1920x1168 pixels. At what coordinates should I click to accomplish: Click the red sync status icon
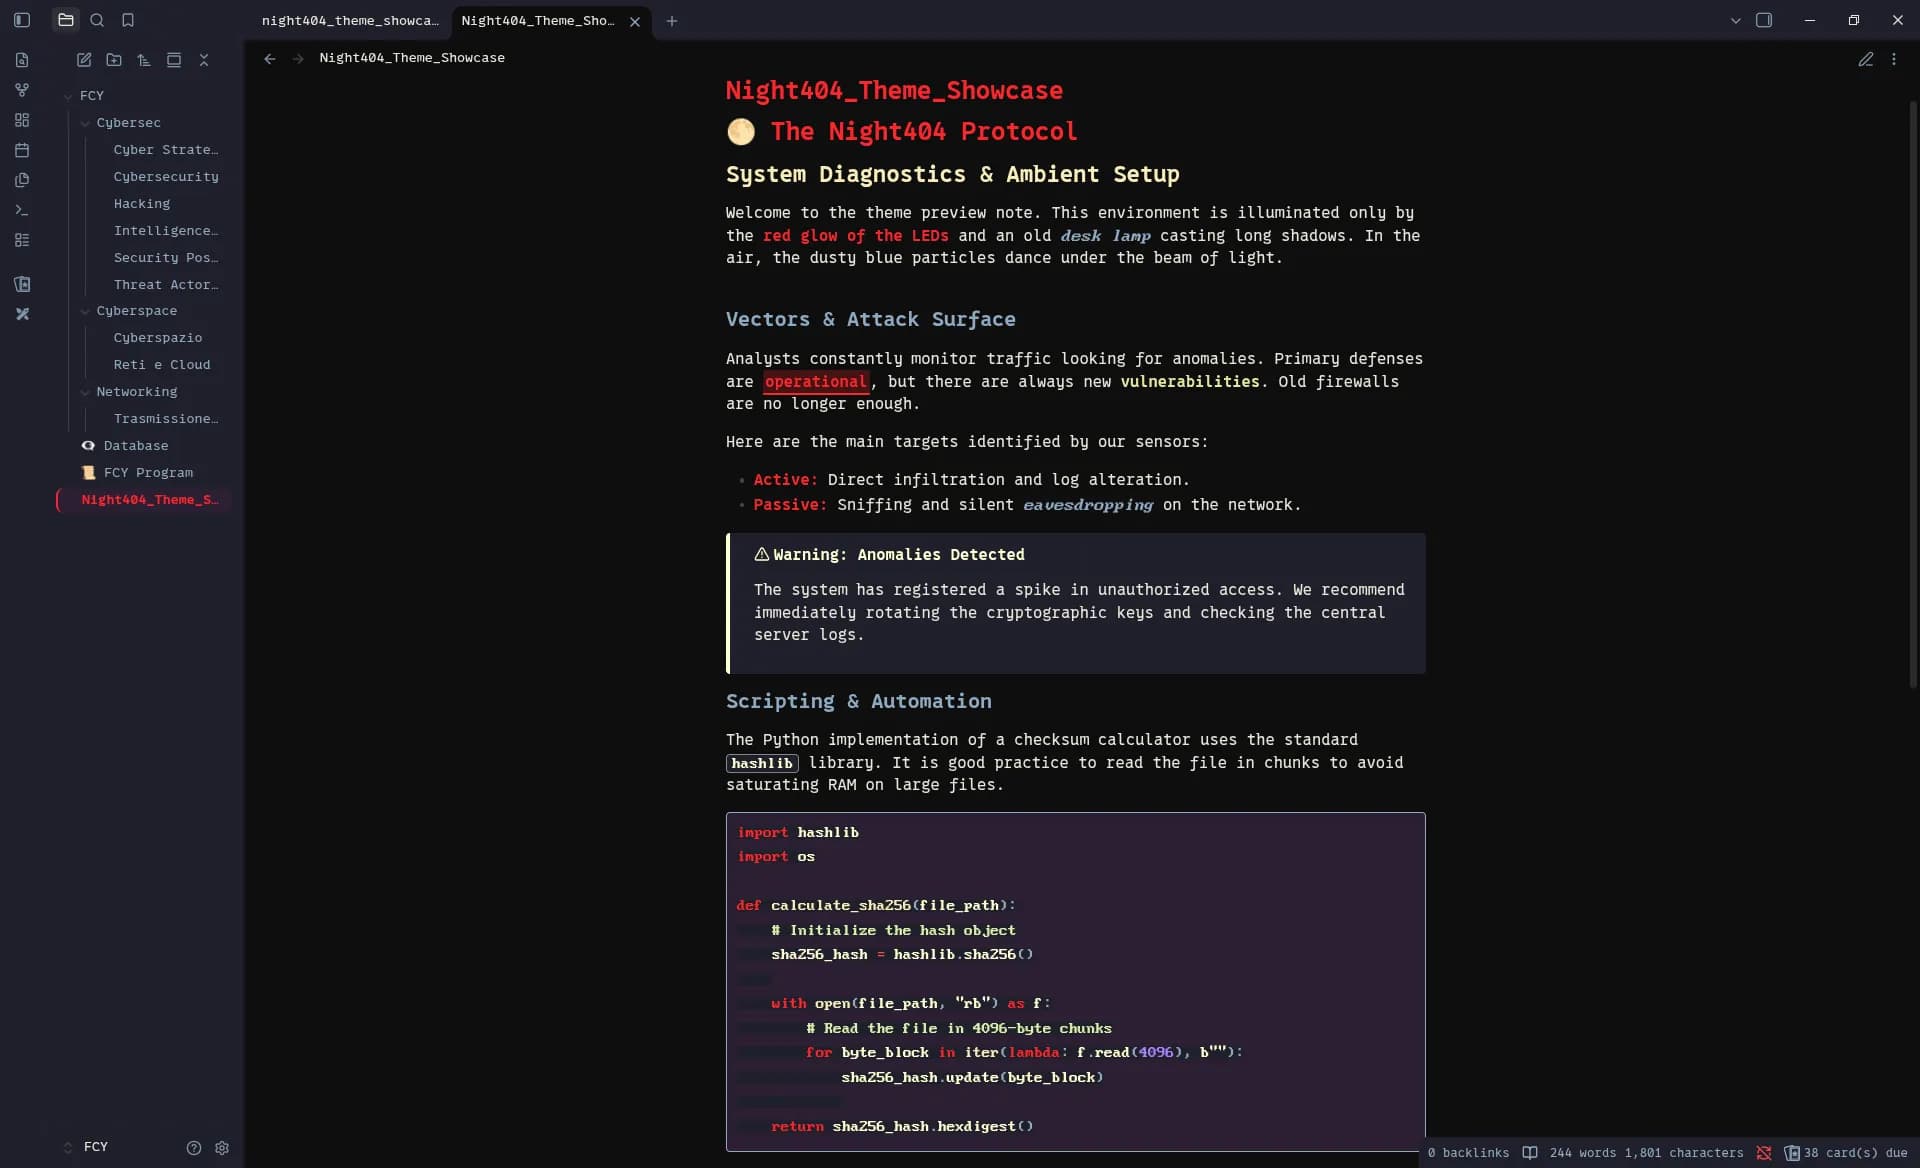[x=1764, y=1153]
